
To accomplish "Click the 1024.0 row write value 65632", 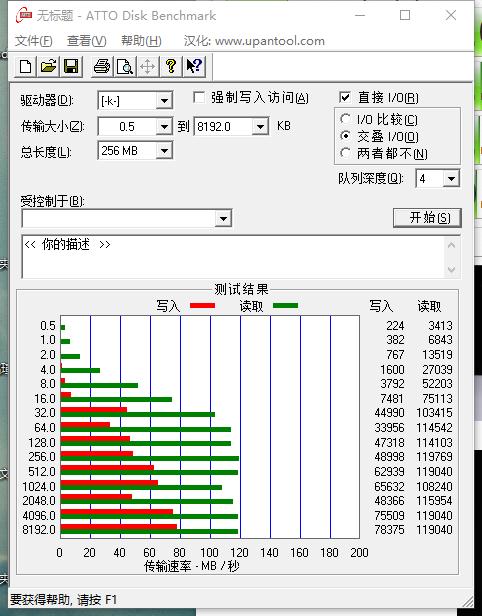I will pyautogui.click(x=389, y=487).
